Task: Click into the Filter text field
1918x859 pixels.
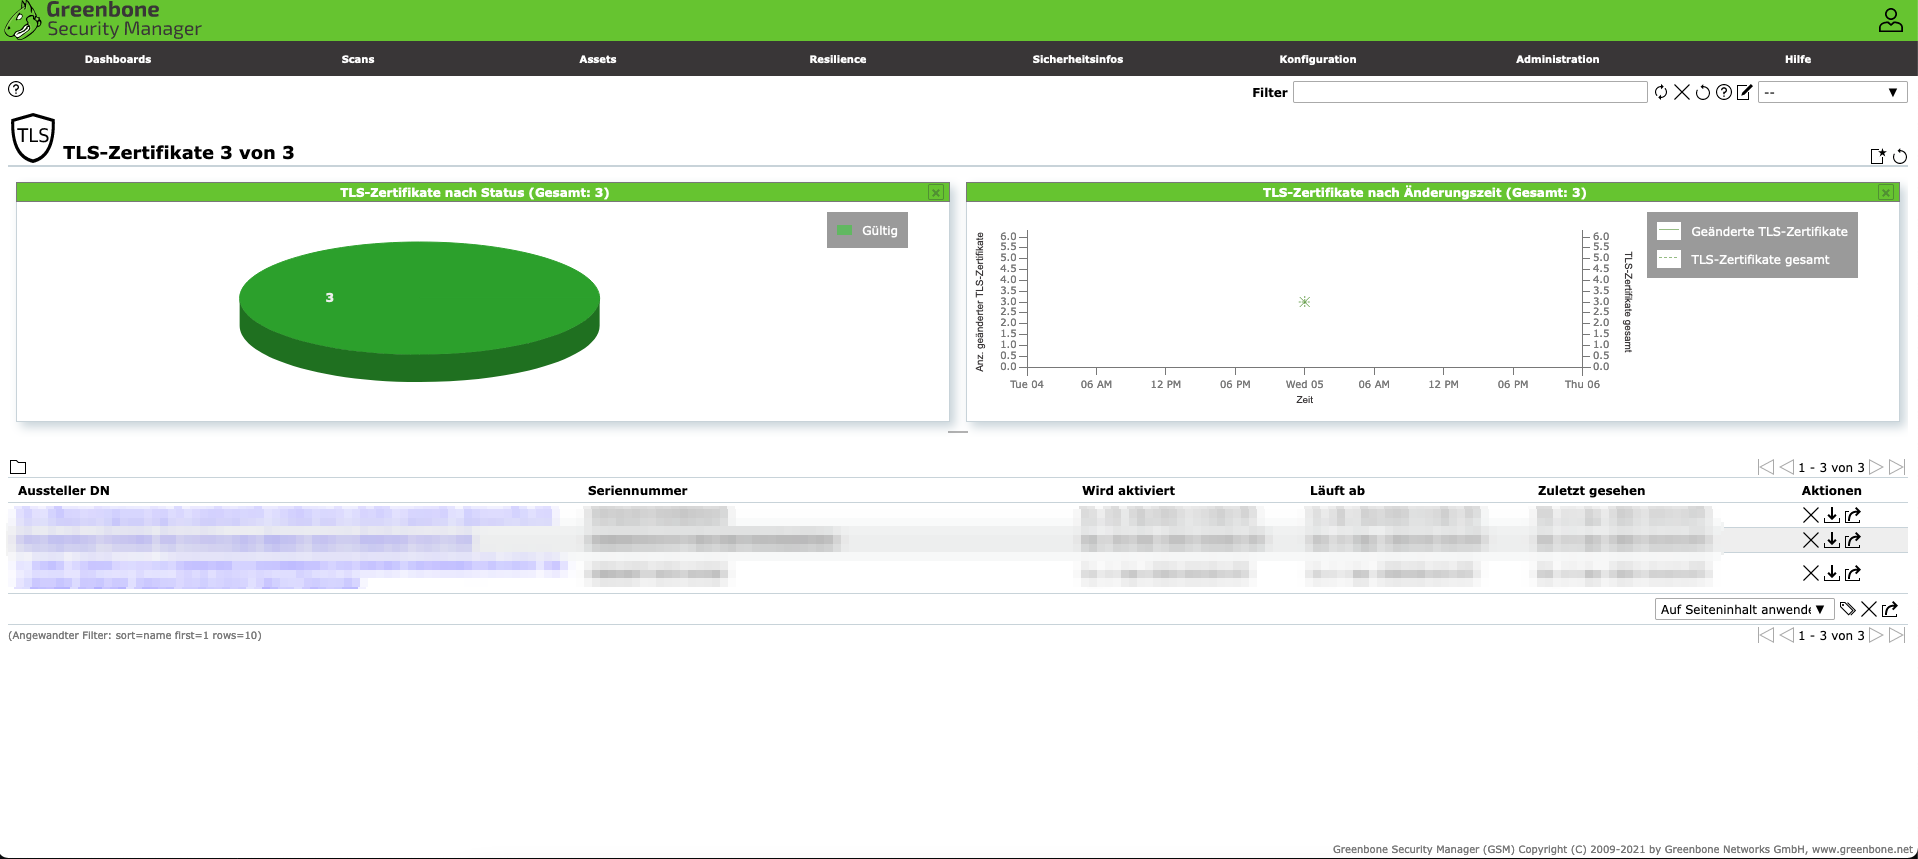Action: tap(1469, 92)
